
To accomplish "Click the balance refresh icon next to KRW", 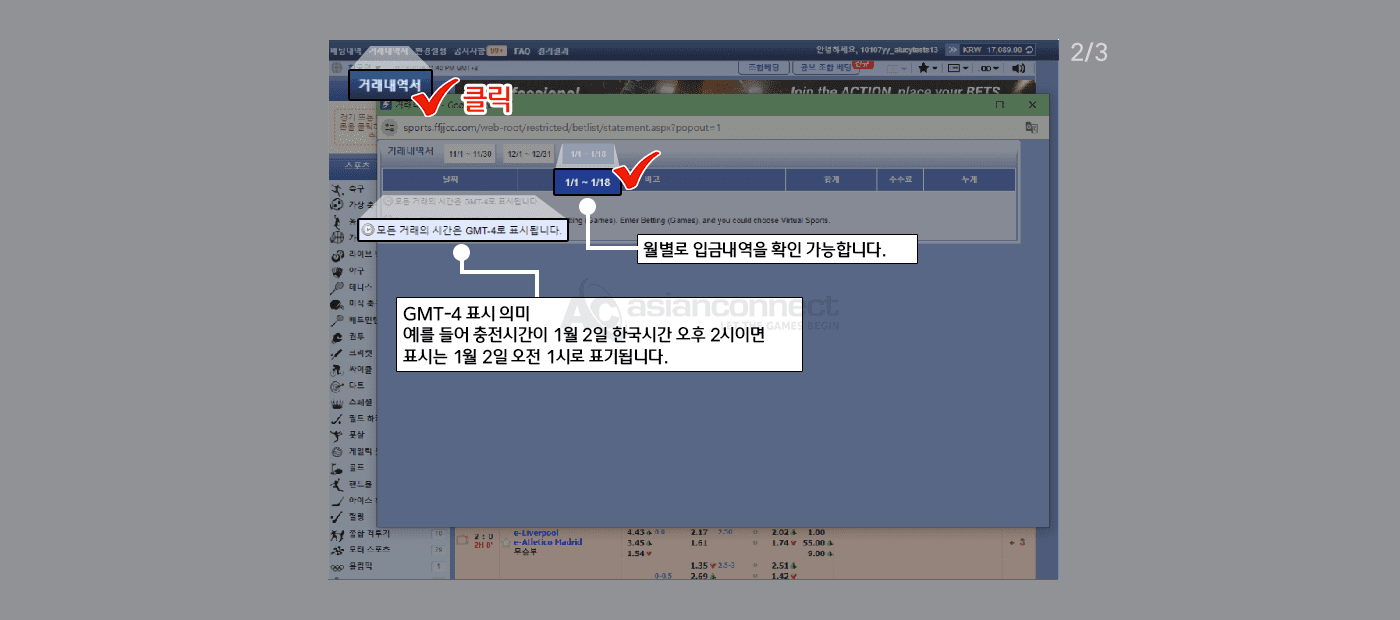I will click(1029, 50).
